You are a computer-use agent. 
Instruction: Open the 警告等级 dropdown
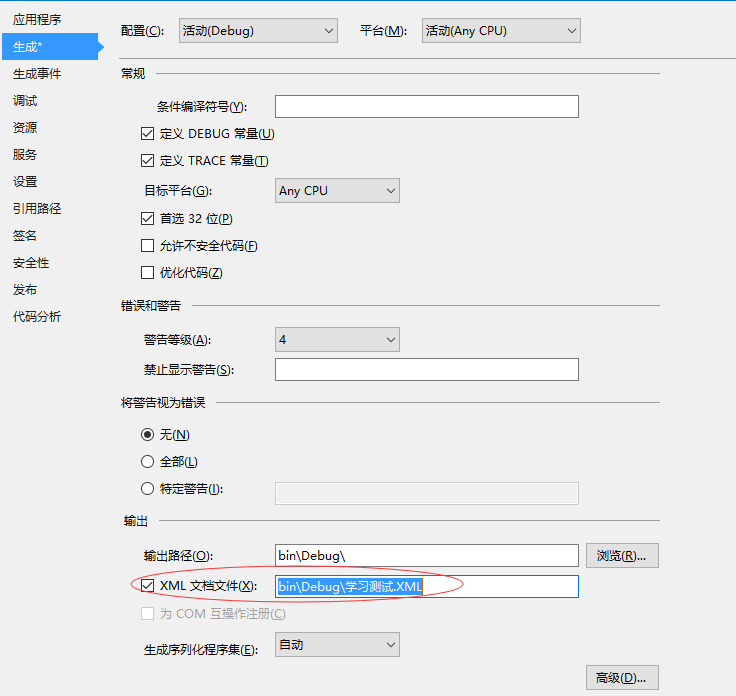[337, 339]
